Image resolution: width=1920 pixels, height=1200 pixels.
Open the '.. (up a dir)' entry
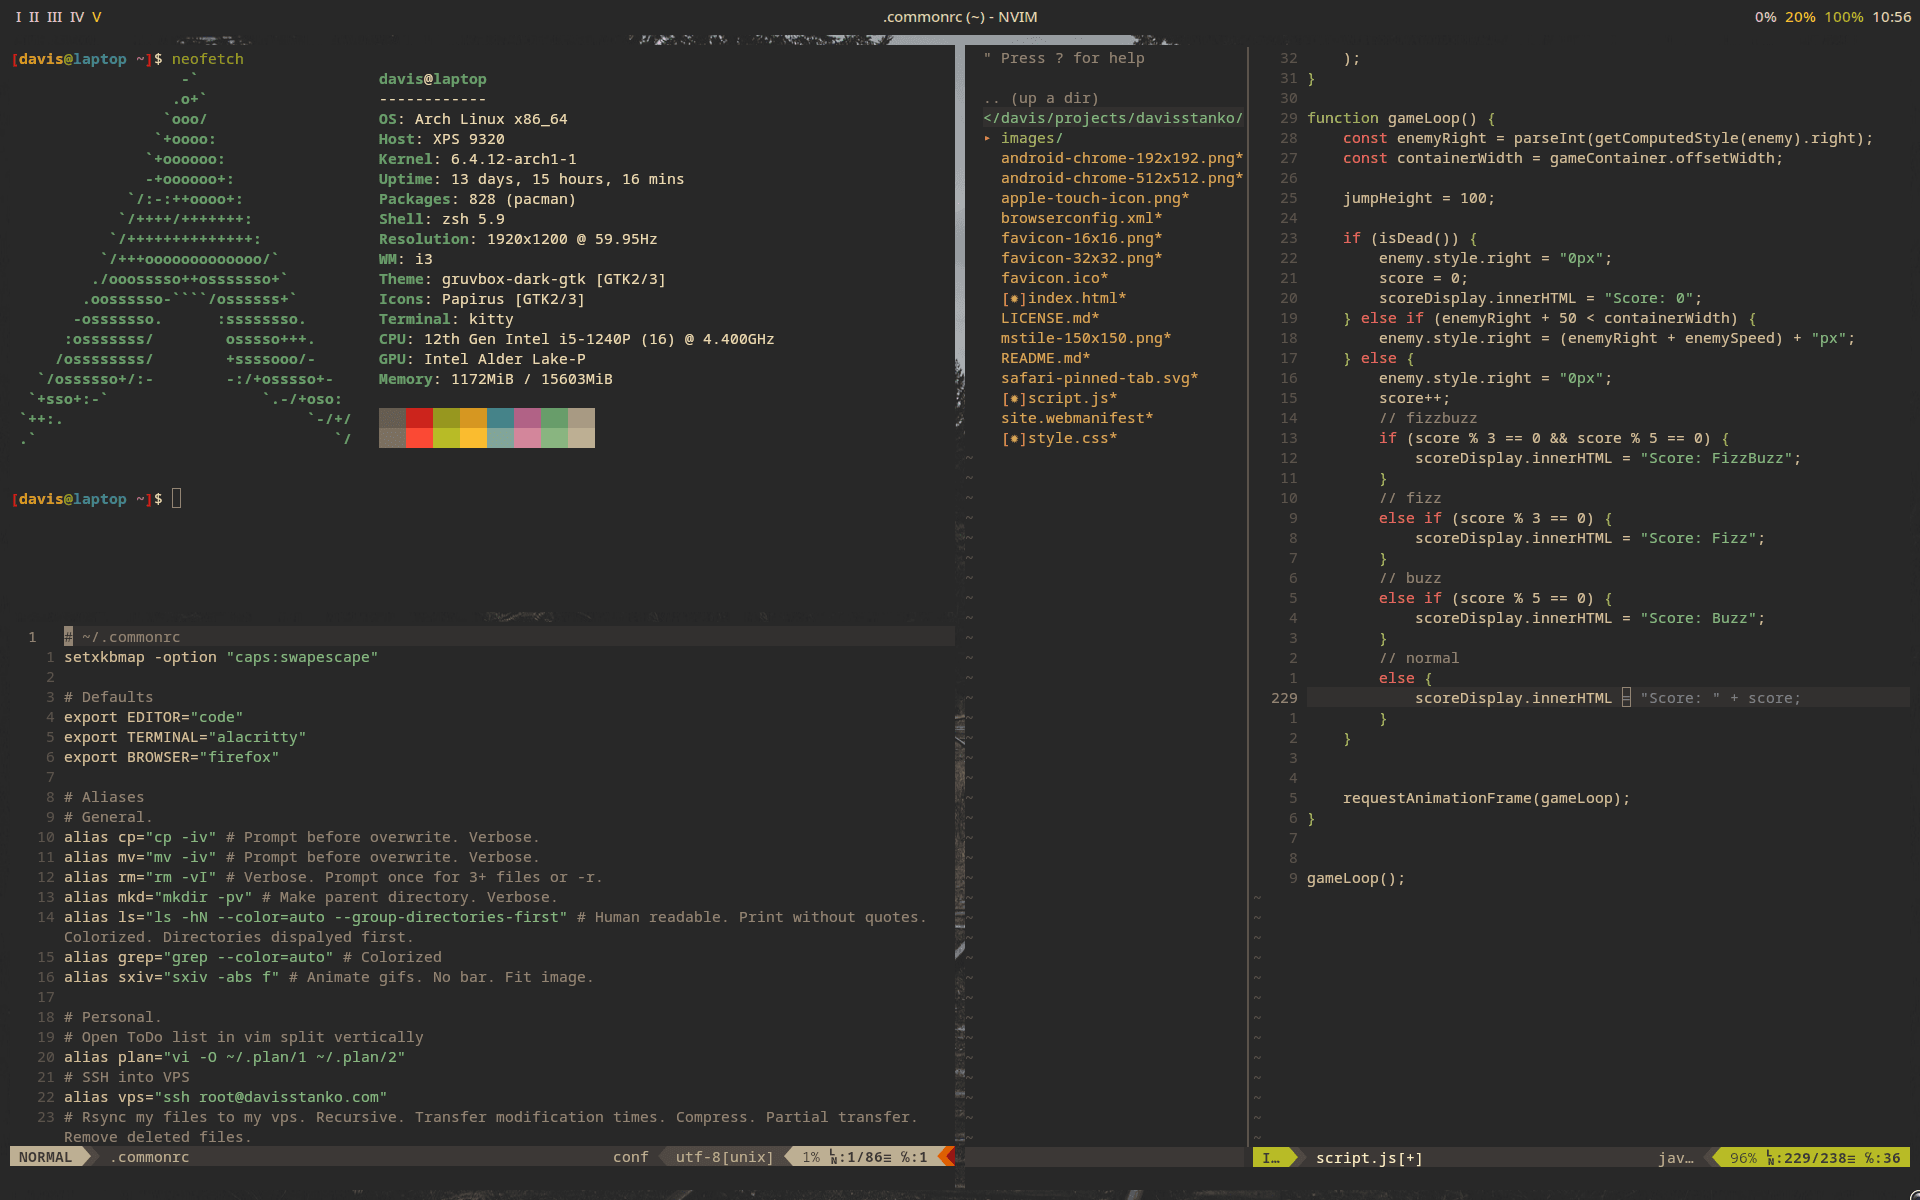tap(1041, 98)
